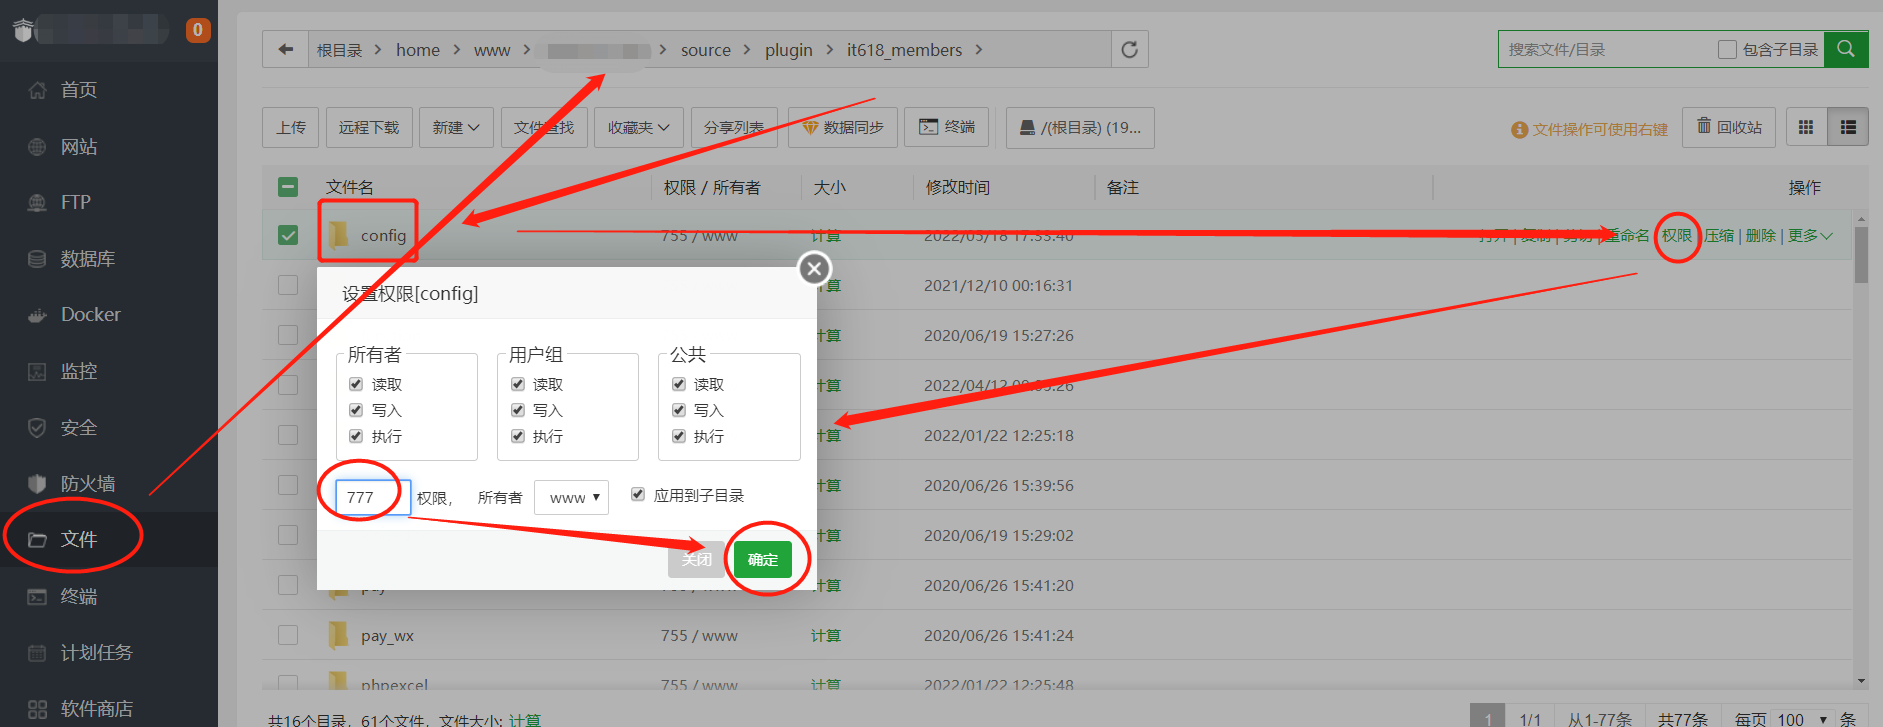The image size is (1883, 727).
Task: Click the home breadcrumb segment
Action: coord(418,50)
